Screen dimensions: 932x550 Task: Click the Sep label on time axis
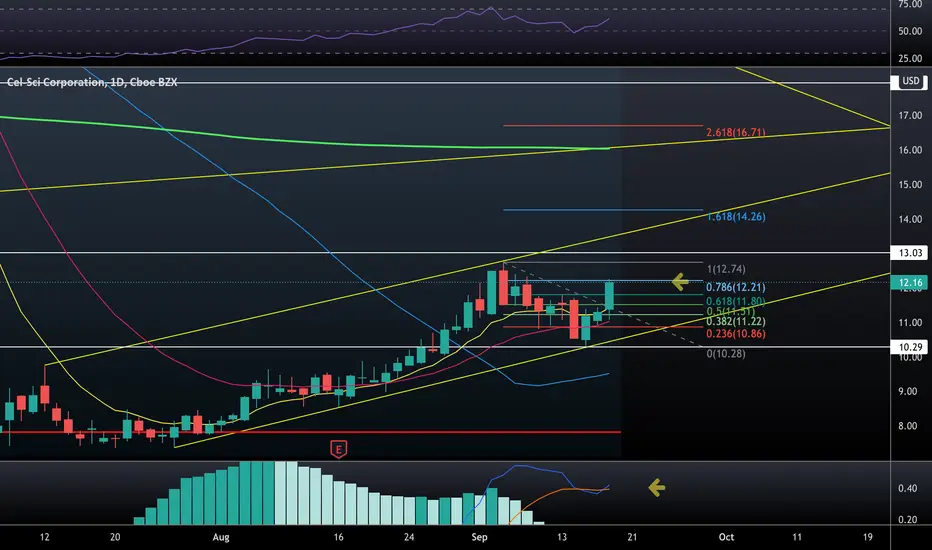(479, 537)
